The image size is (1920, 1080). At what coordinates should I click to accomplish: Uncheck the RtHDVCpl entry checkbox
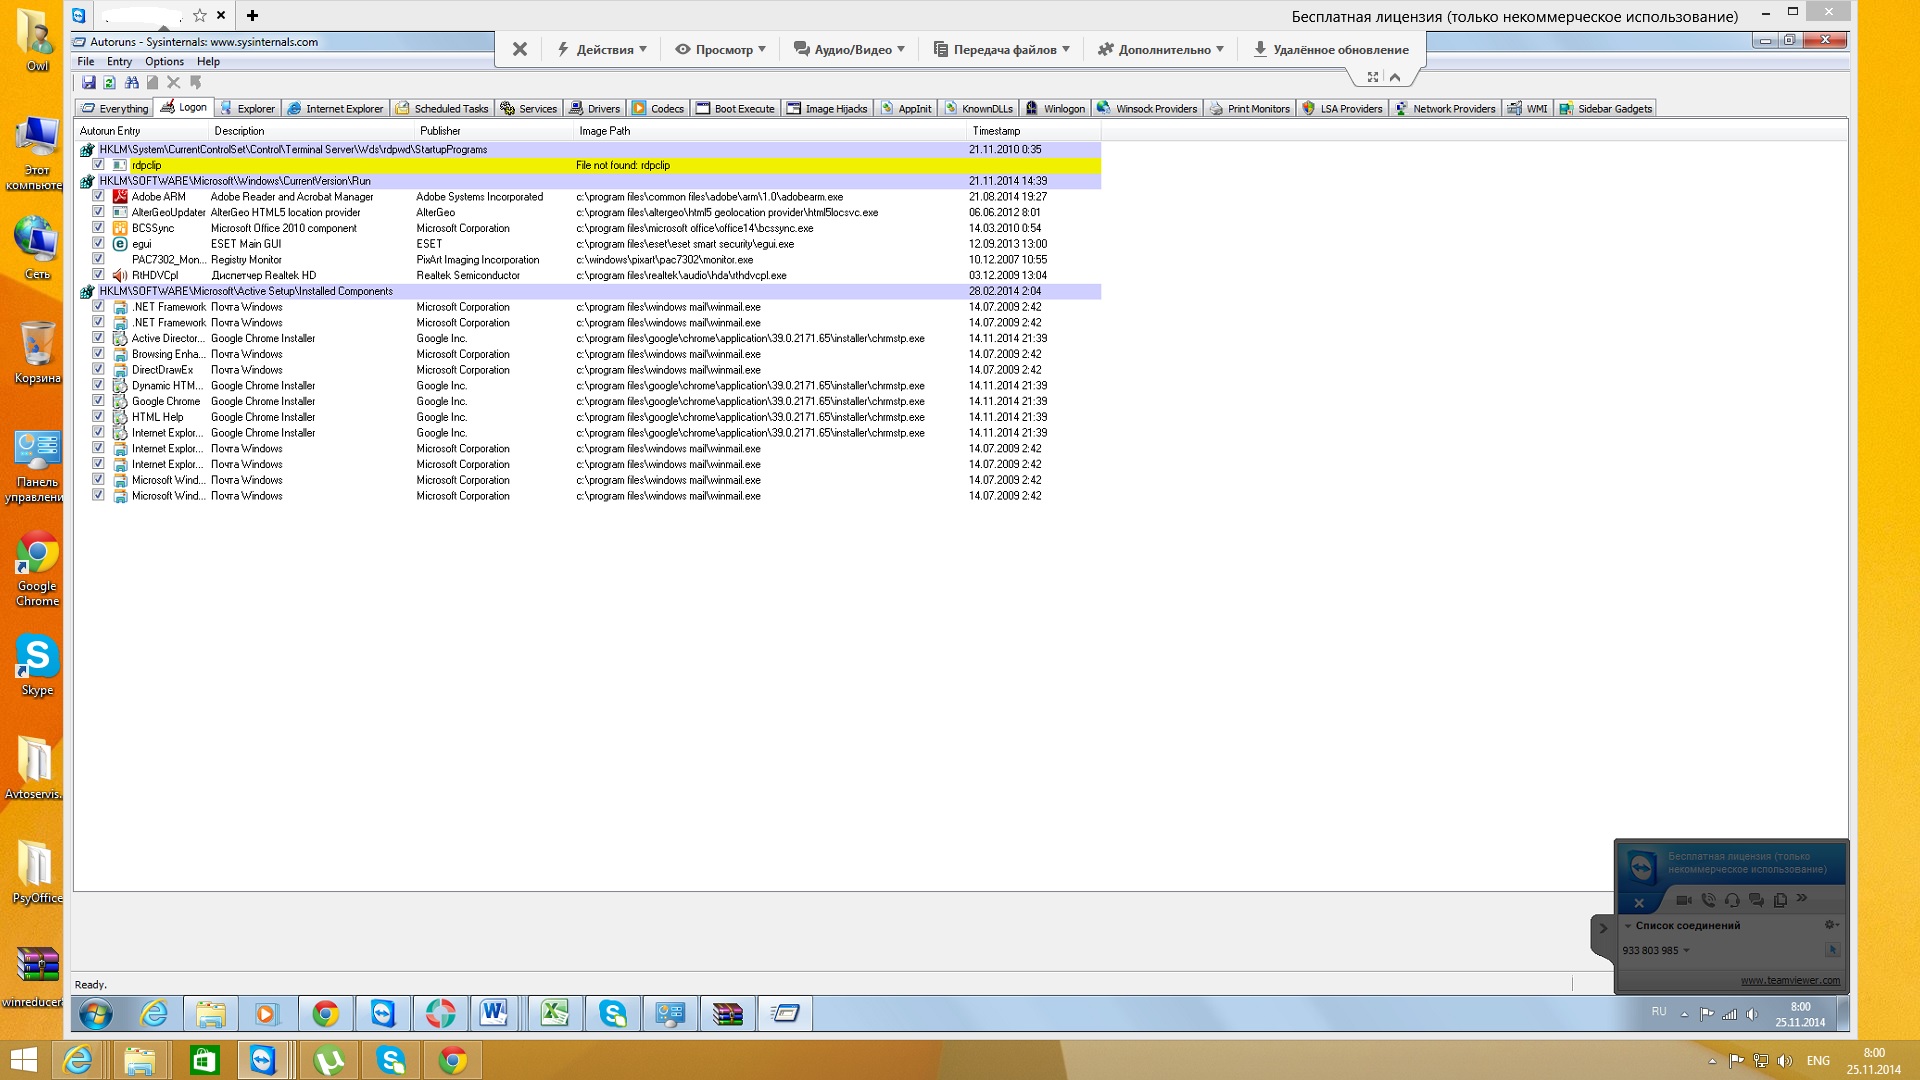click(98, 275)
